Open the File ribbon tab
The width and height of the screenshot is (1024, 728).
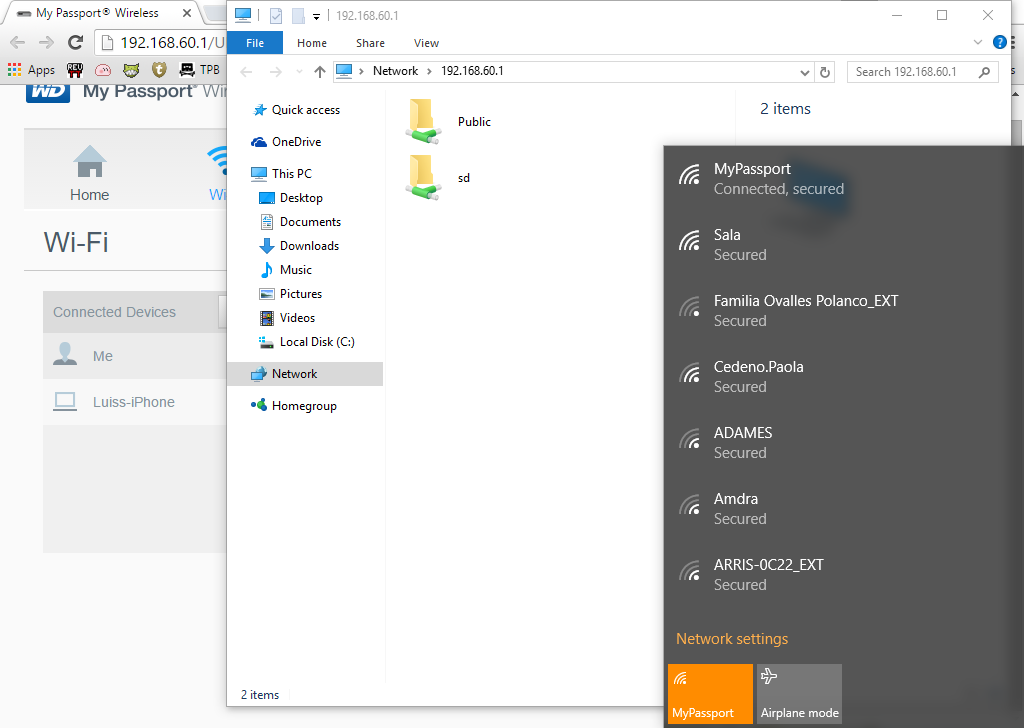tap(255, 43)
